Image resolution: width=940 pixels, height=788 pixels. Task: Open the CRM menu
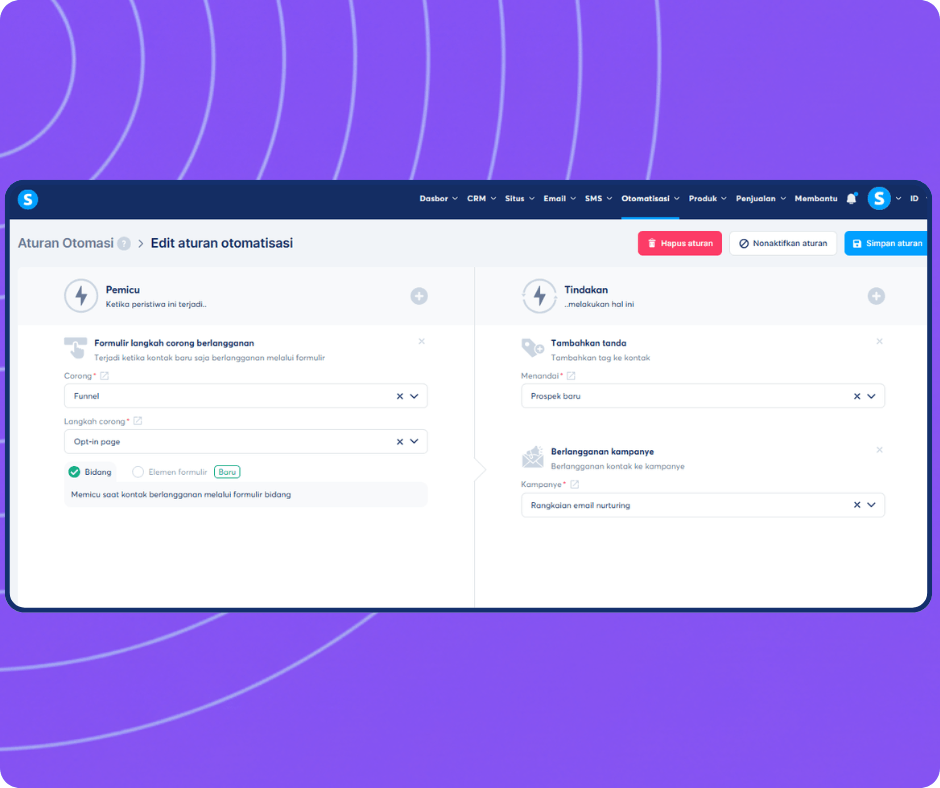click(481, 198)
